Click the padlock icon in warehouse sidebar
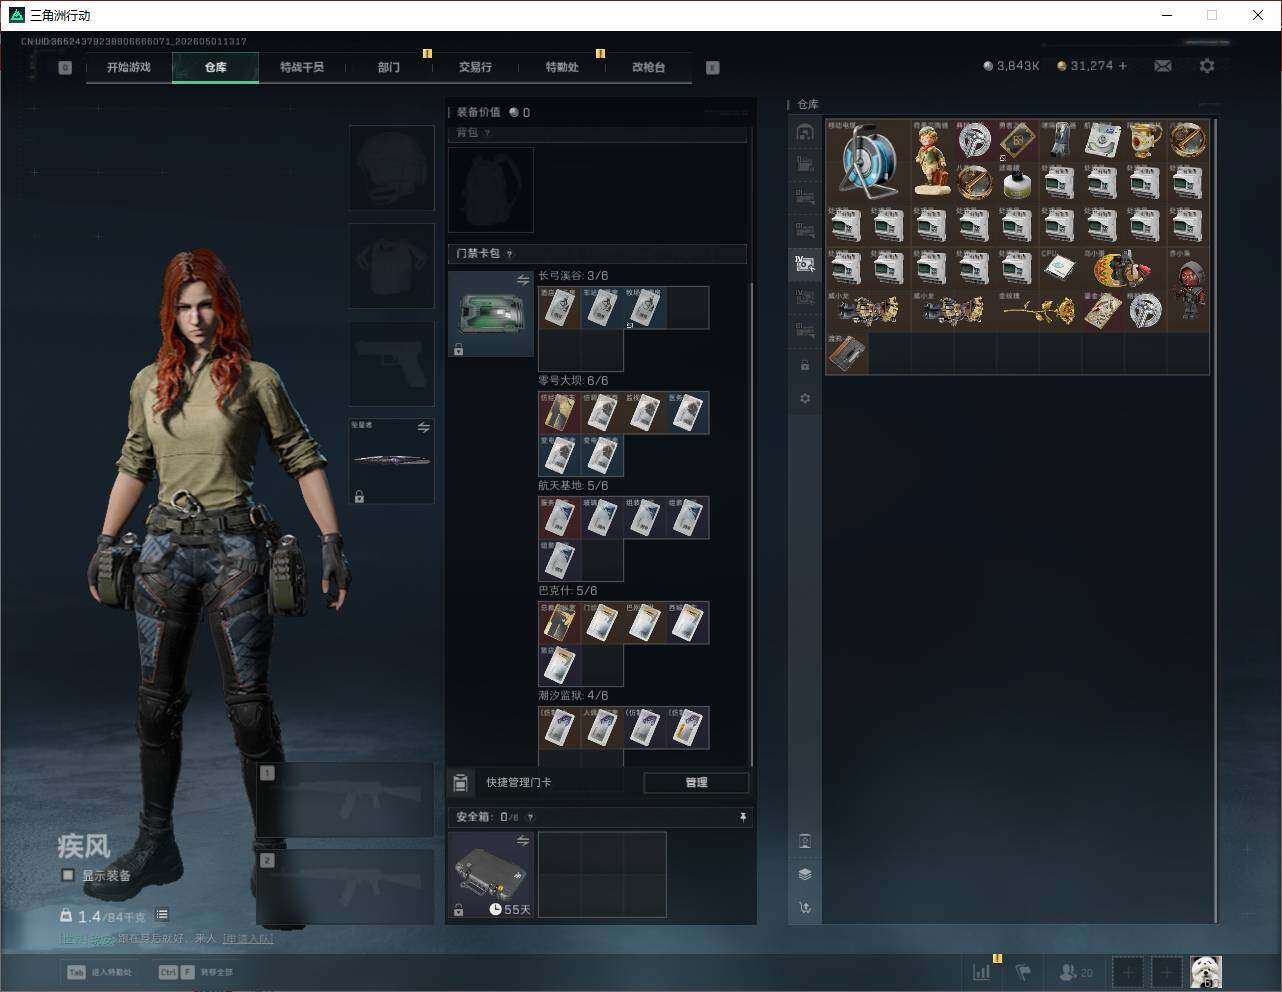1282x992 pixels. coord(805,365)
